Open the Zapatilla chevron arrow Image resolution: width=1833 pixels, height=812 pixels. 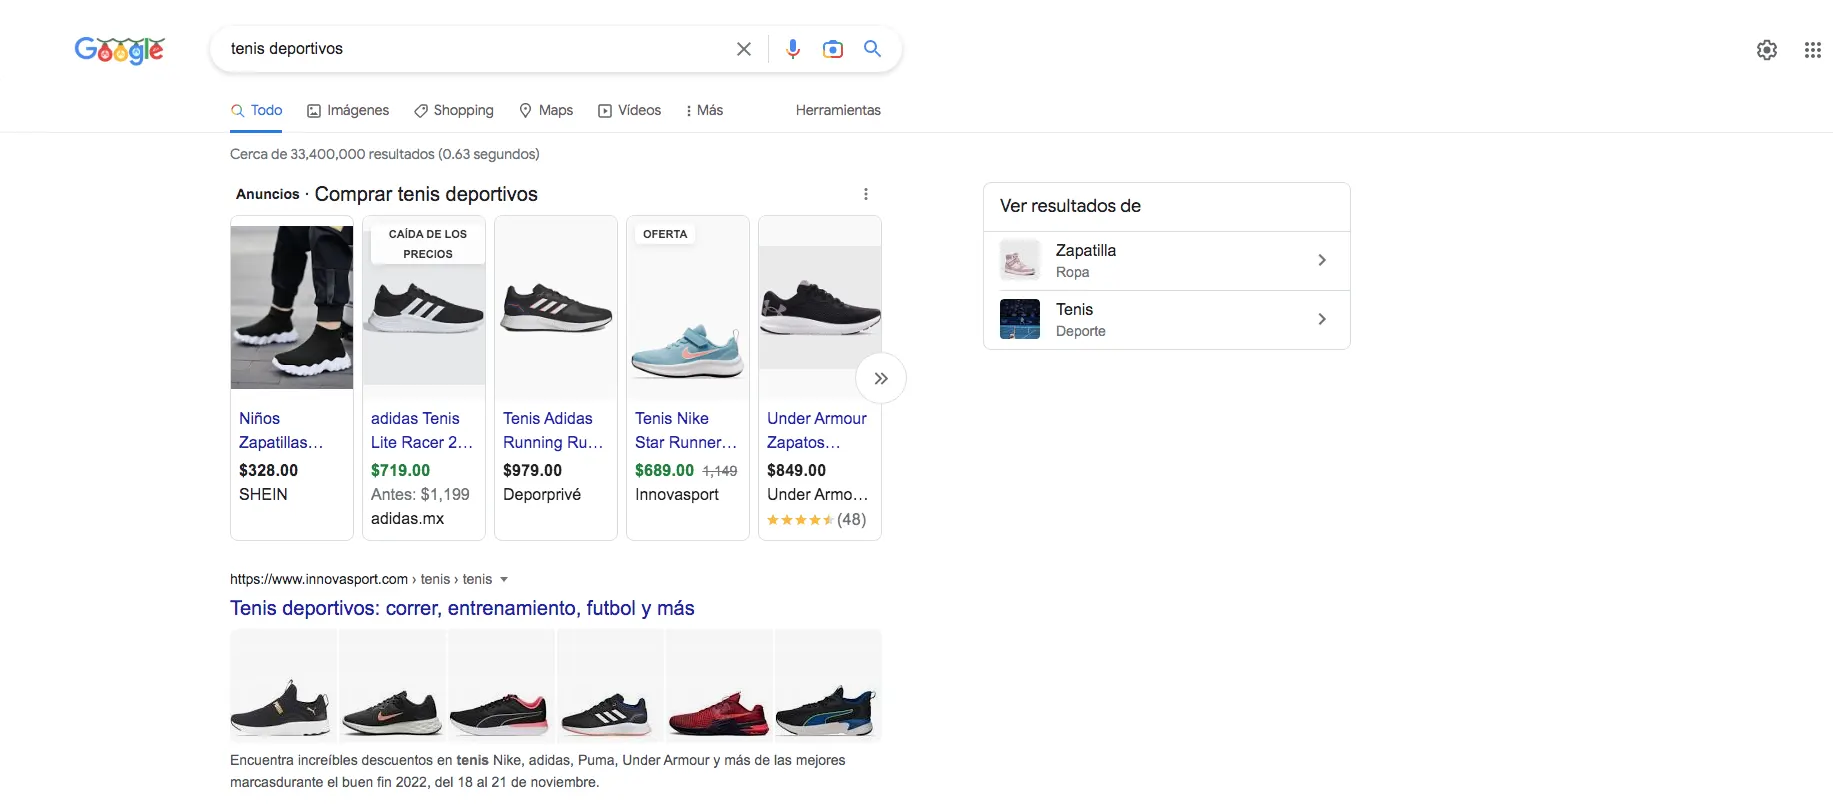pyautogui.click(x=1322, y=260)
